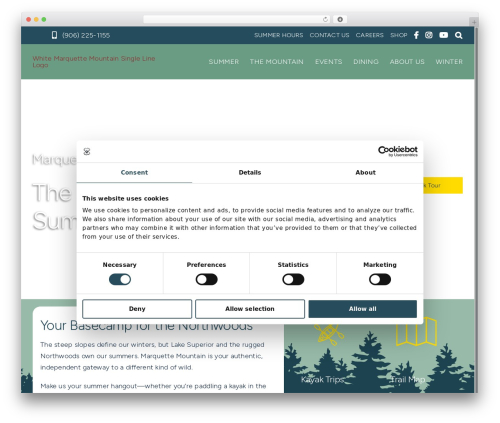The height and width of the screenshot is (423, 500).
Task: Switch to the Details tab
Action: pos(250,173)
